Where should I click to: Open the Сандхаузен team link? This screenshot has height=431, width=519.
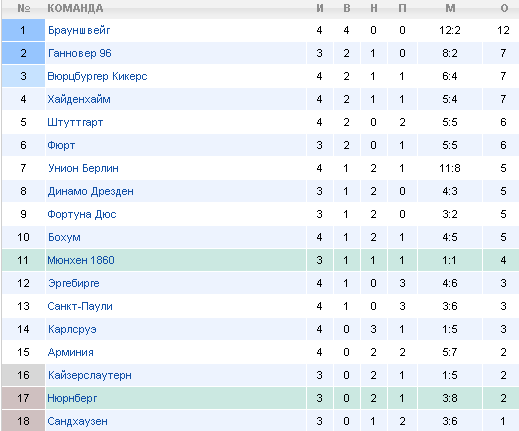click(77, 421)
